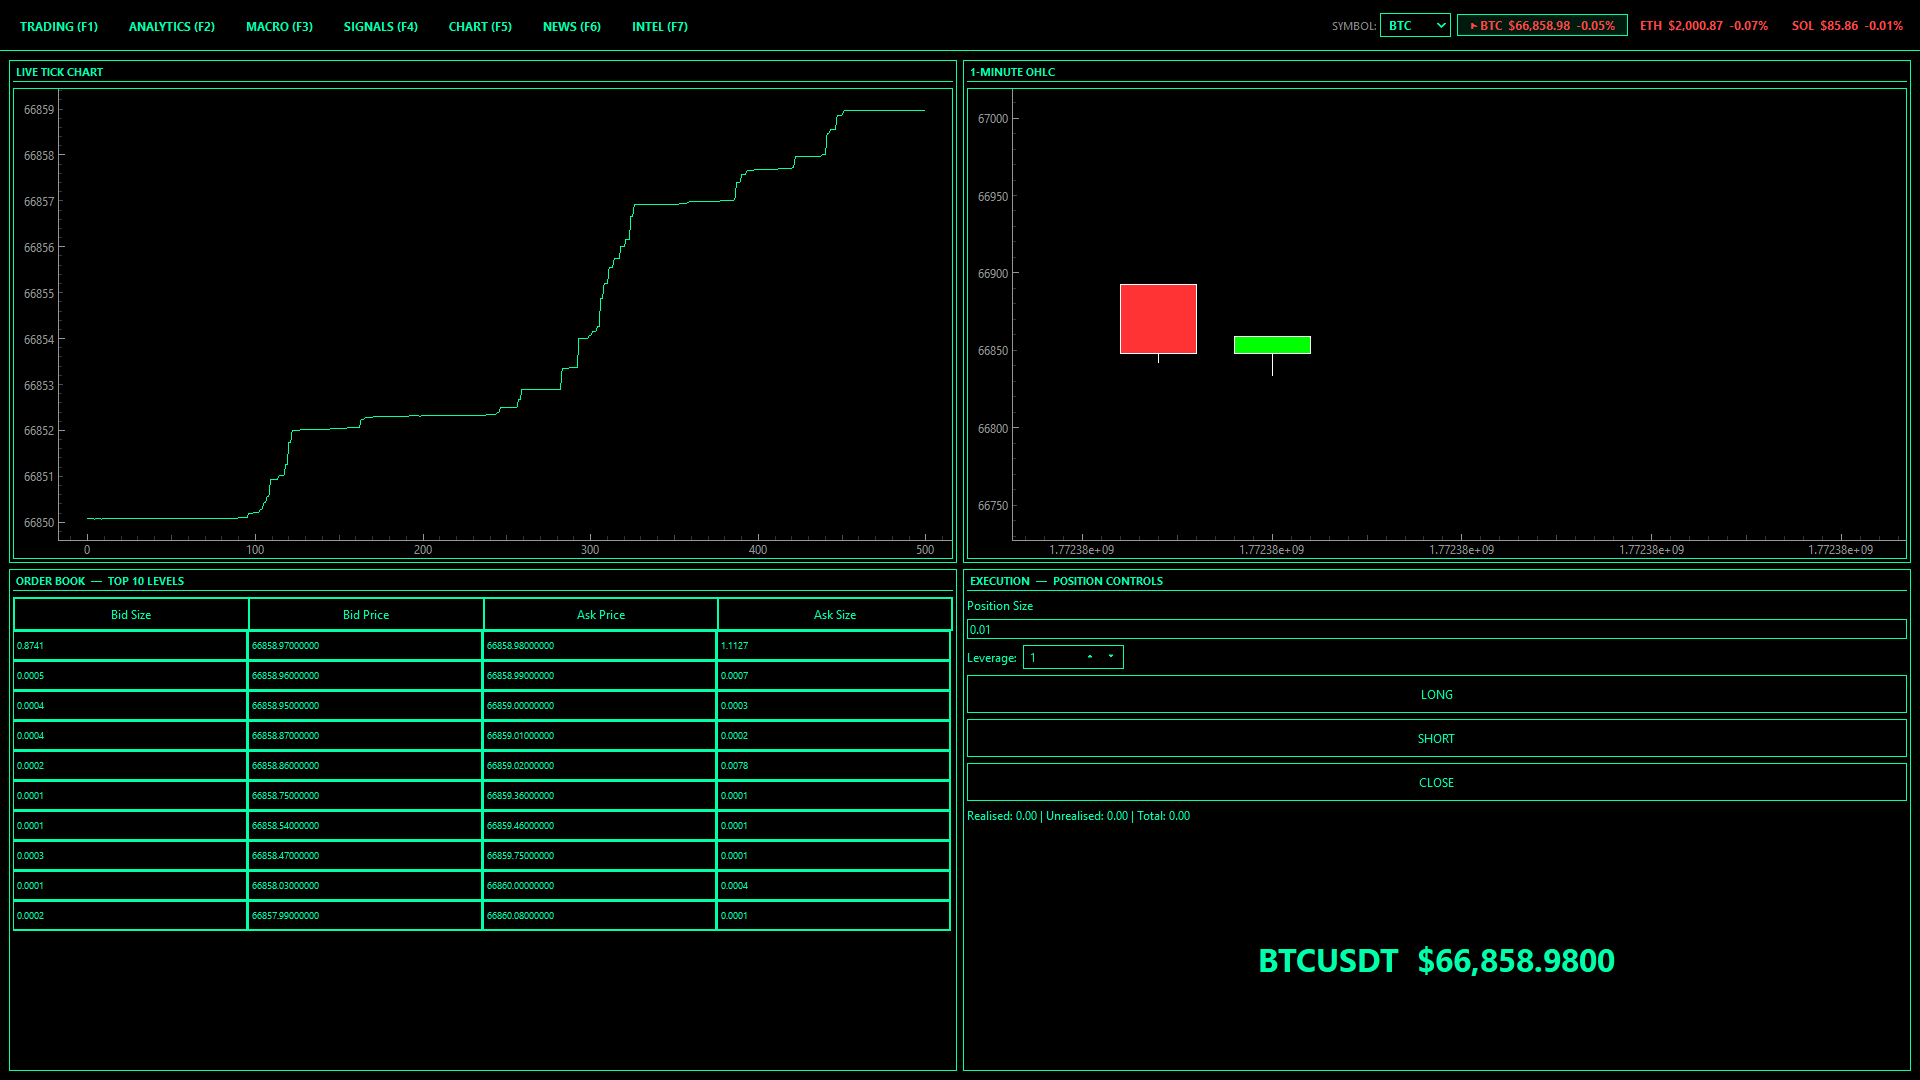Click the CLOSE position button
This screenshot has width=1920, height=1080.
(1436, 783)
